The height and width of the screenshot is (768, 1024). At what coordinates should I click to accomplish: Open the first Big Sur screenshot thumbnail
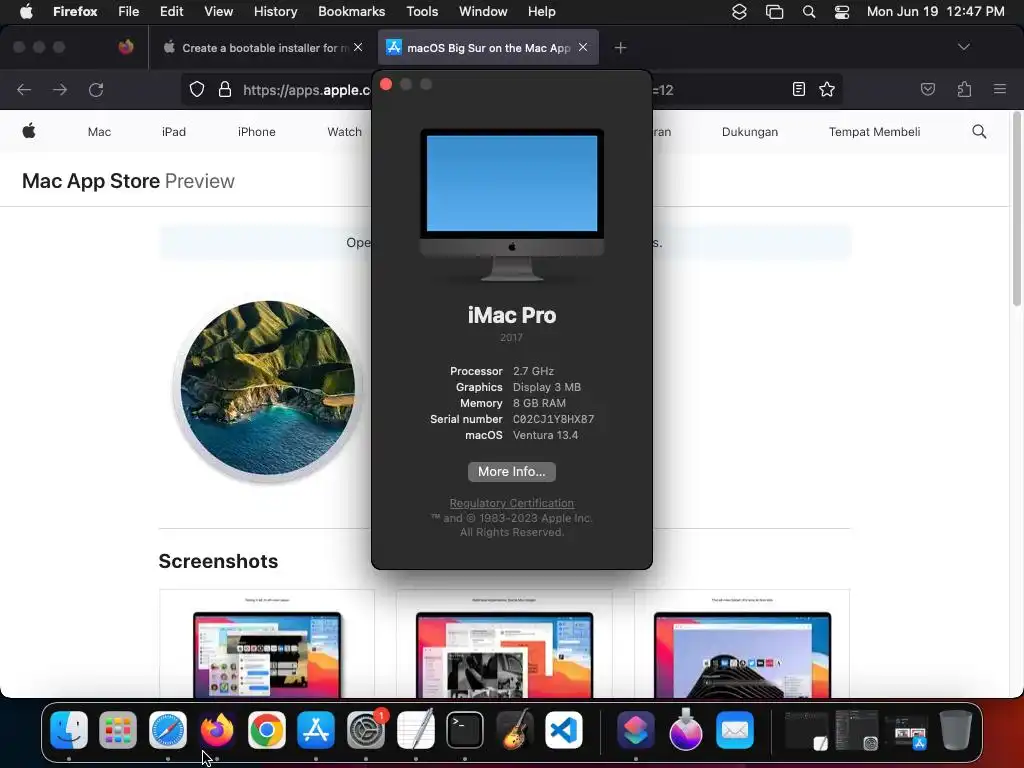[267, 644]
